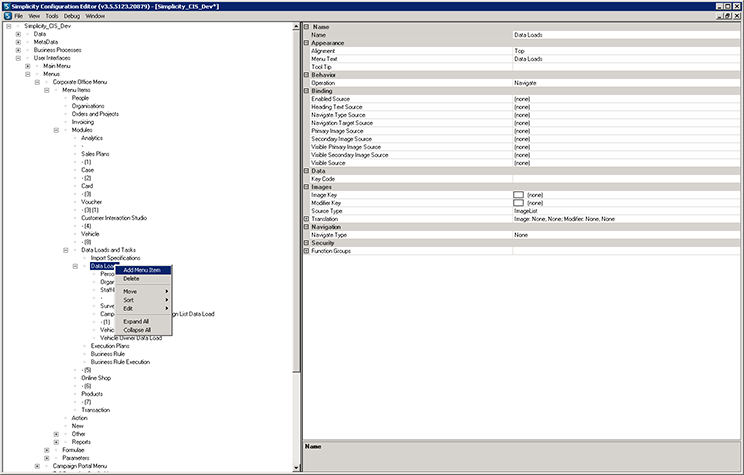Open the Sort submenu
This screenshot has width=744, height=475.
coord(143,300)
